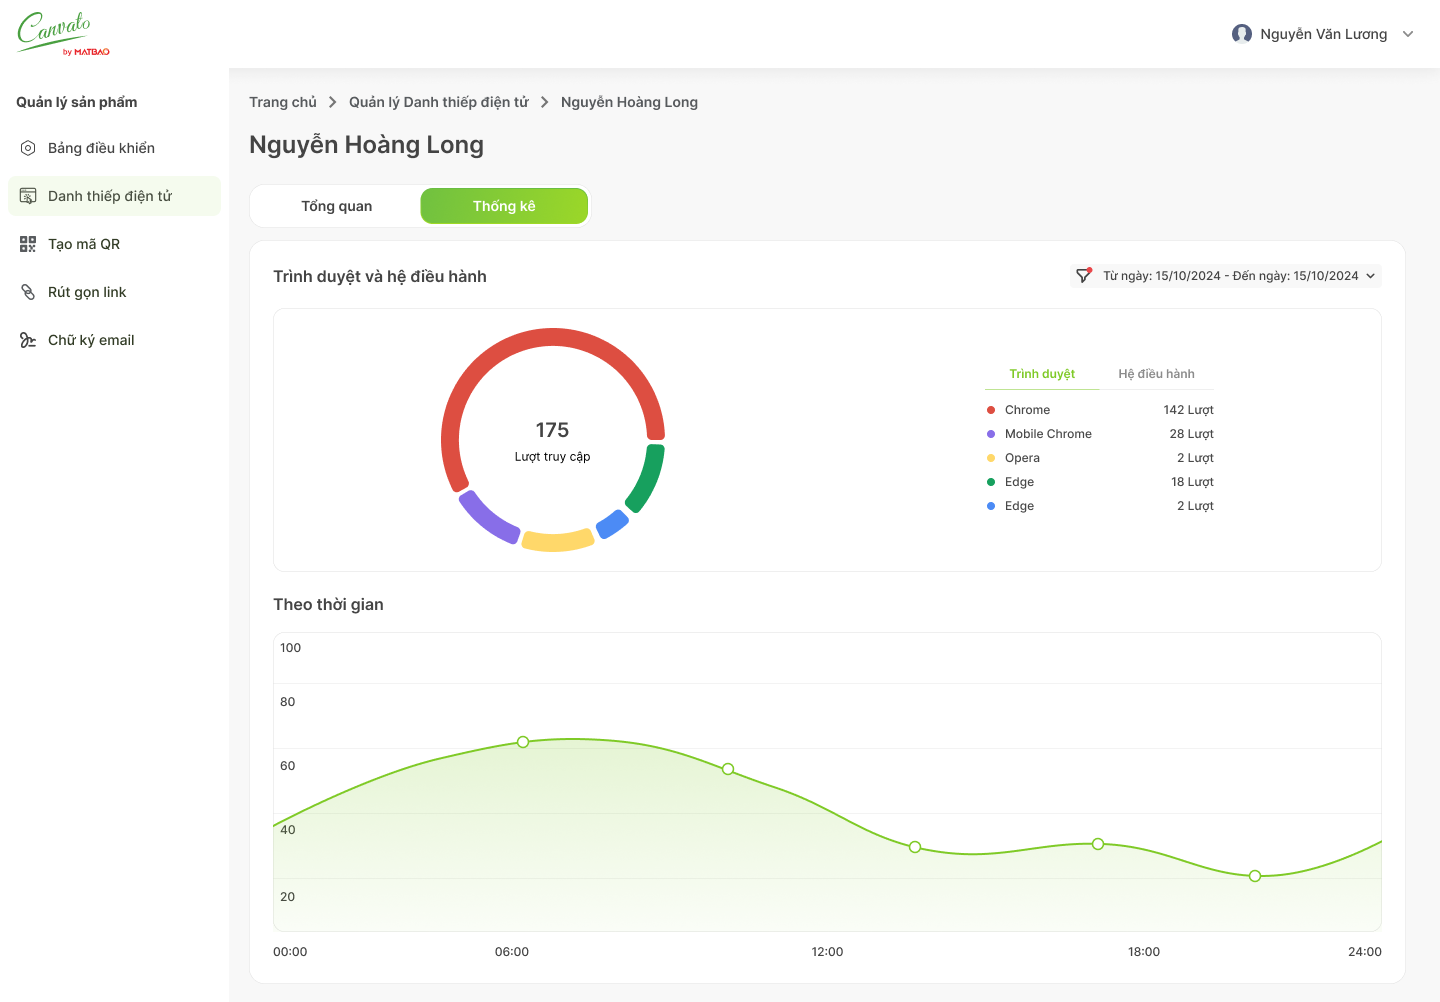
Task: Open Quản lý Danh thiếp điện tử breadcrumb
Action: click(438, 102)
